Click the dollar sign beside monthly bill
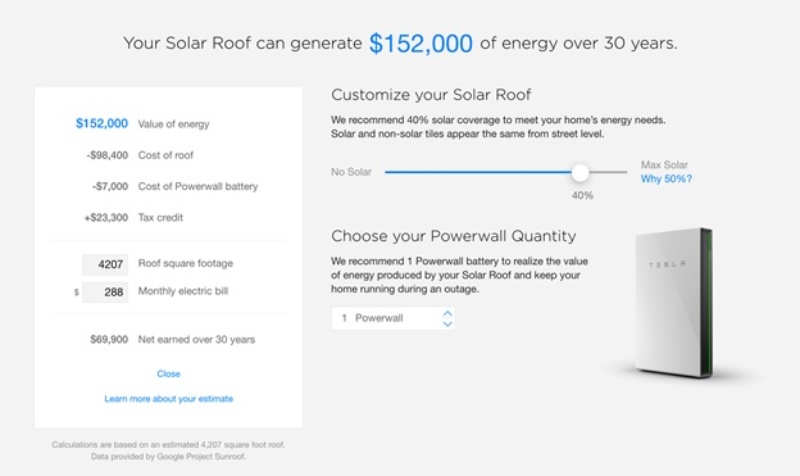800x476 pixels. tap(76, 292)
